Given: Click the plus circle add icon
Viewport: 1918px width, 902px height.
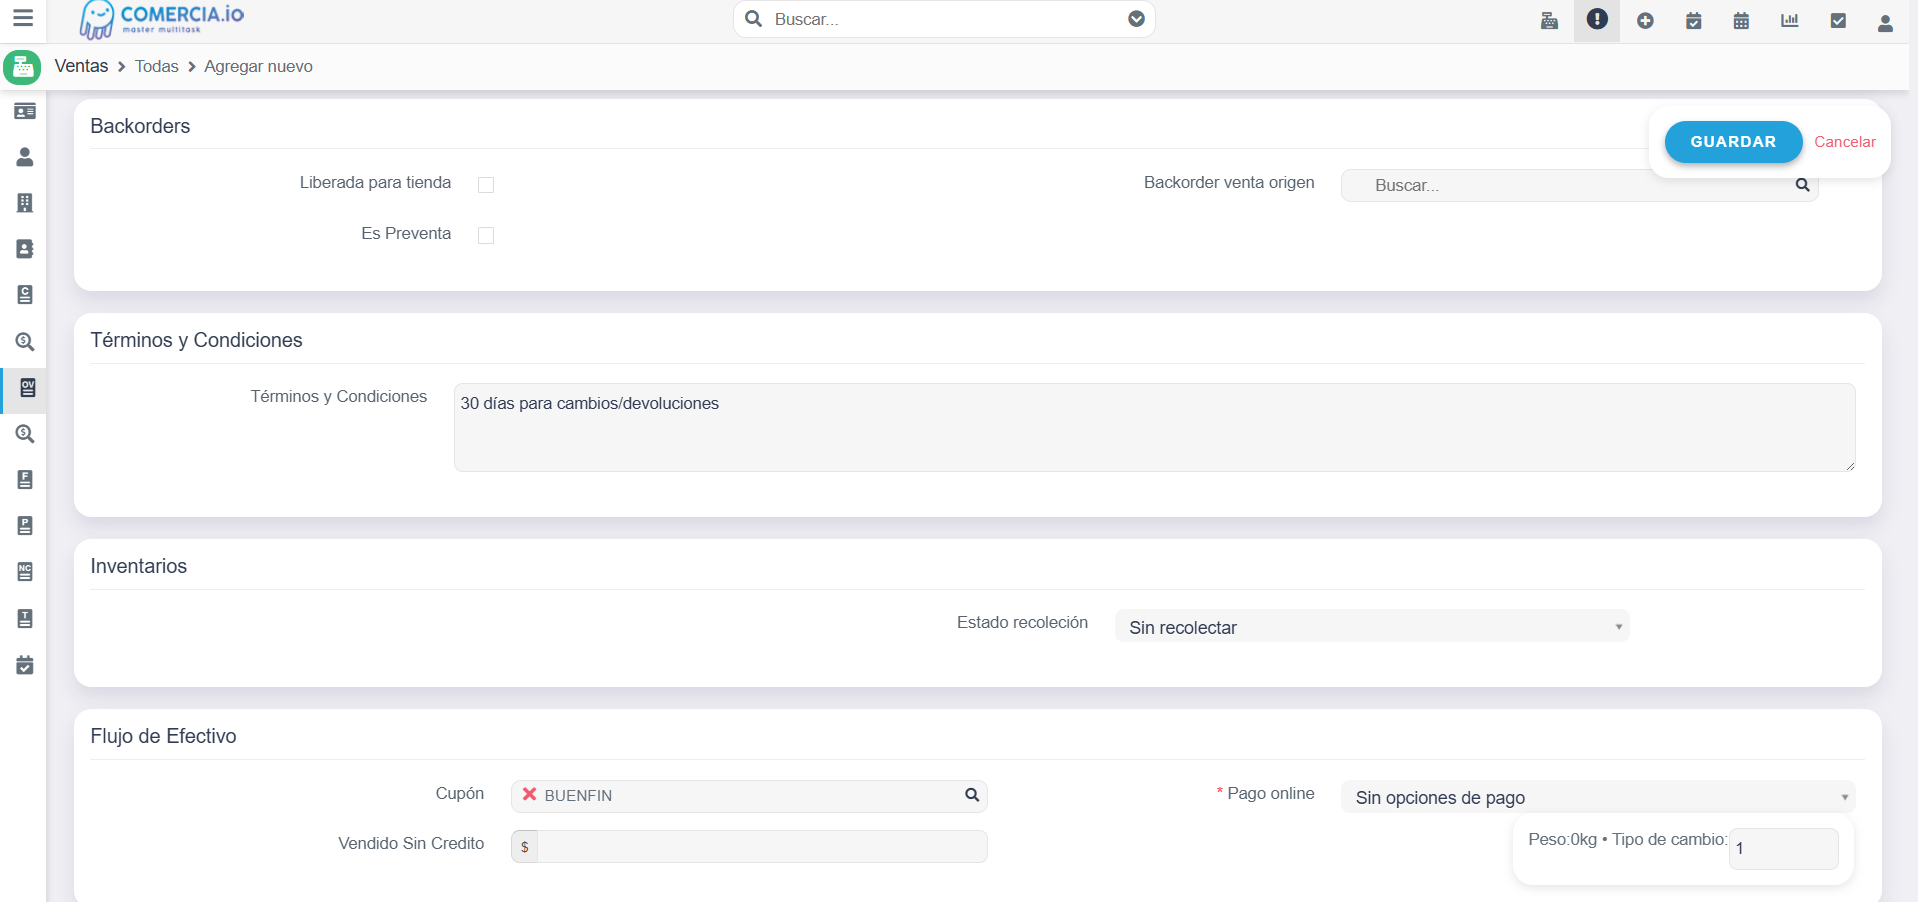Looking at the screenshot, I should pyautogui.click(x=1645, y=20).
